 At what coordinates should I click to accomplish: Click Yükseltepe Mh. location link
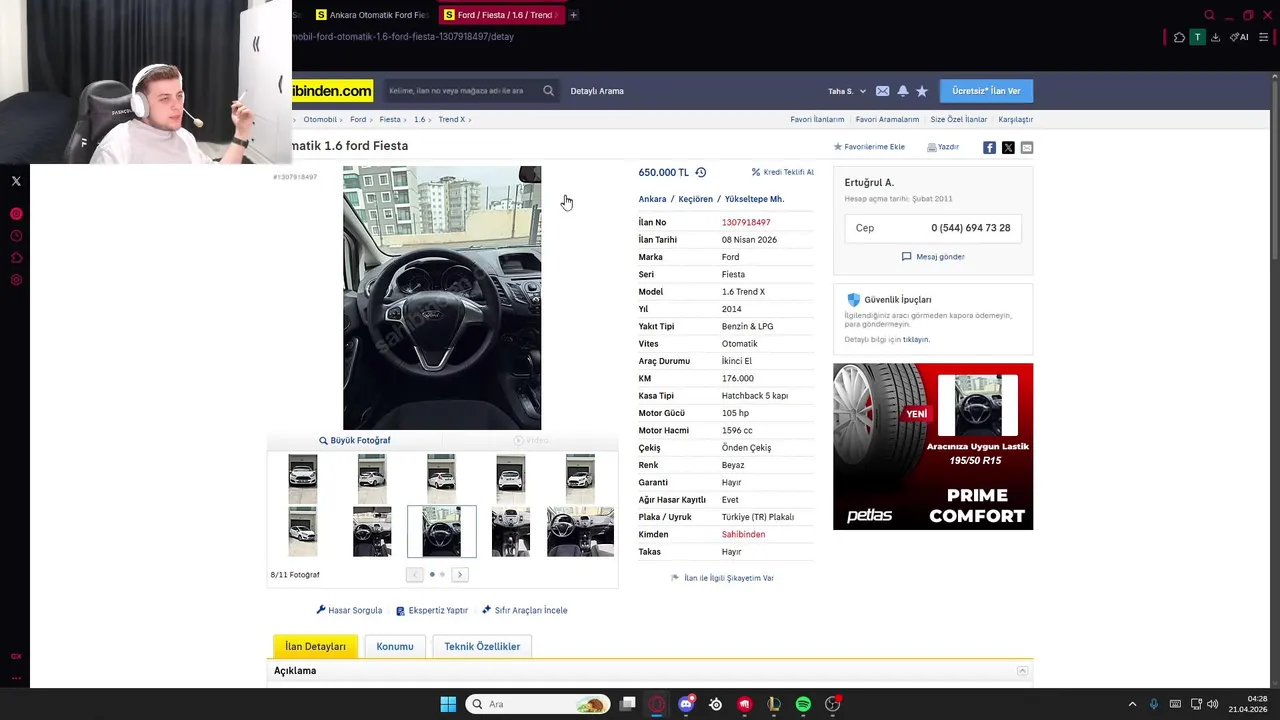point(754,199)
